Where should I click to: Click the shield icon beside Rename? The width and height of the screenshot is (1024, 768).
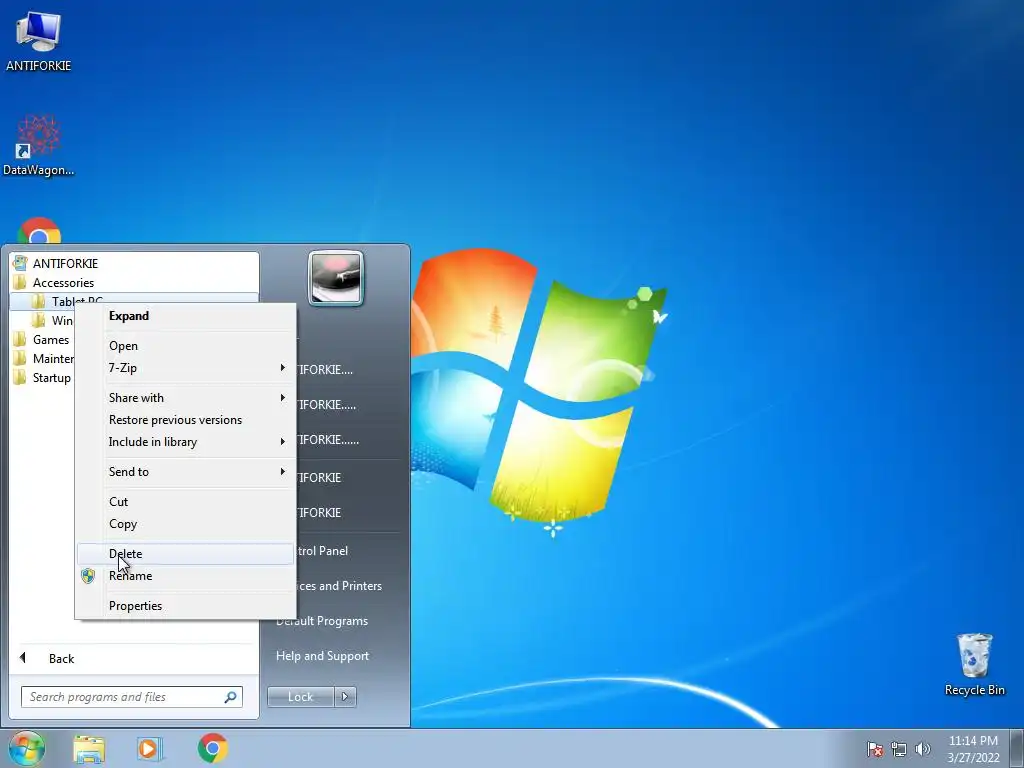pyautogui.click(x=88, y=575)
